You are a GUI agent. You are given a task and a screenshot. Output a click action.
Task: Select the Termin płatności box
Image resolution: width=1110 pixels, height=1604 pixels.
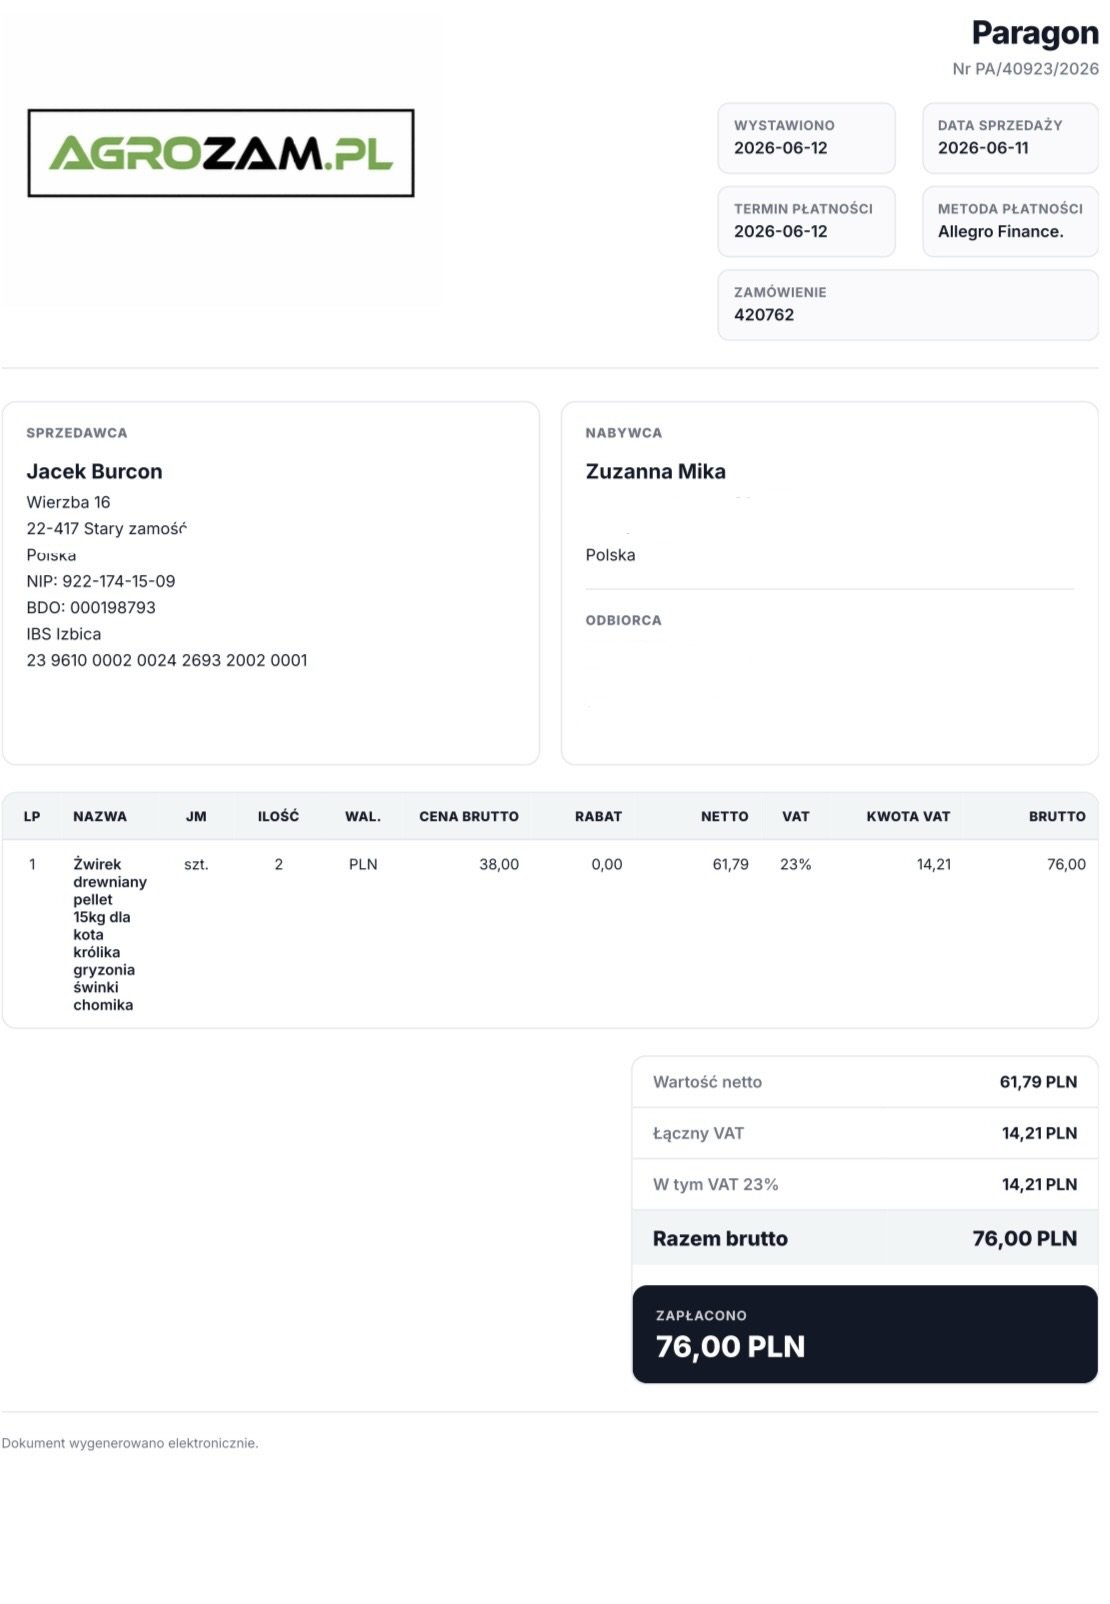point(806,221)
